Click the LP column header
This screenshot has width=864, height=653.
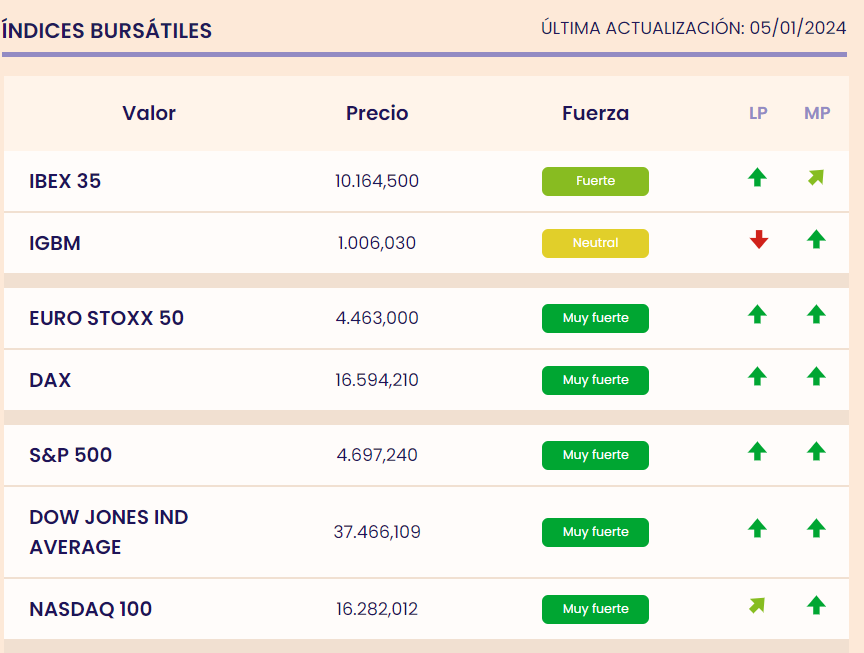tap(758, 113)
